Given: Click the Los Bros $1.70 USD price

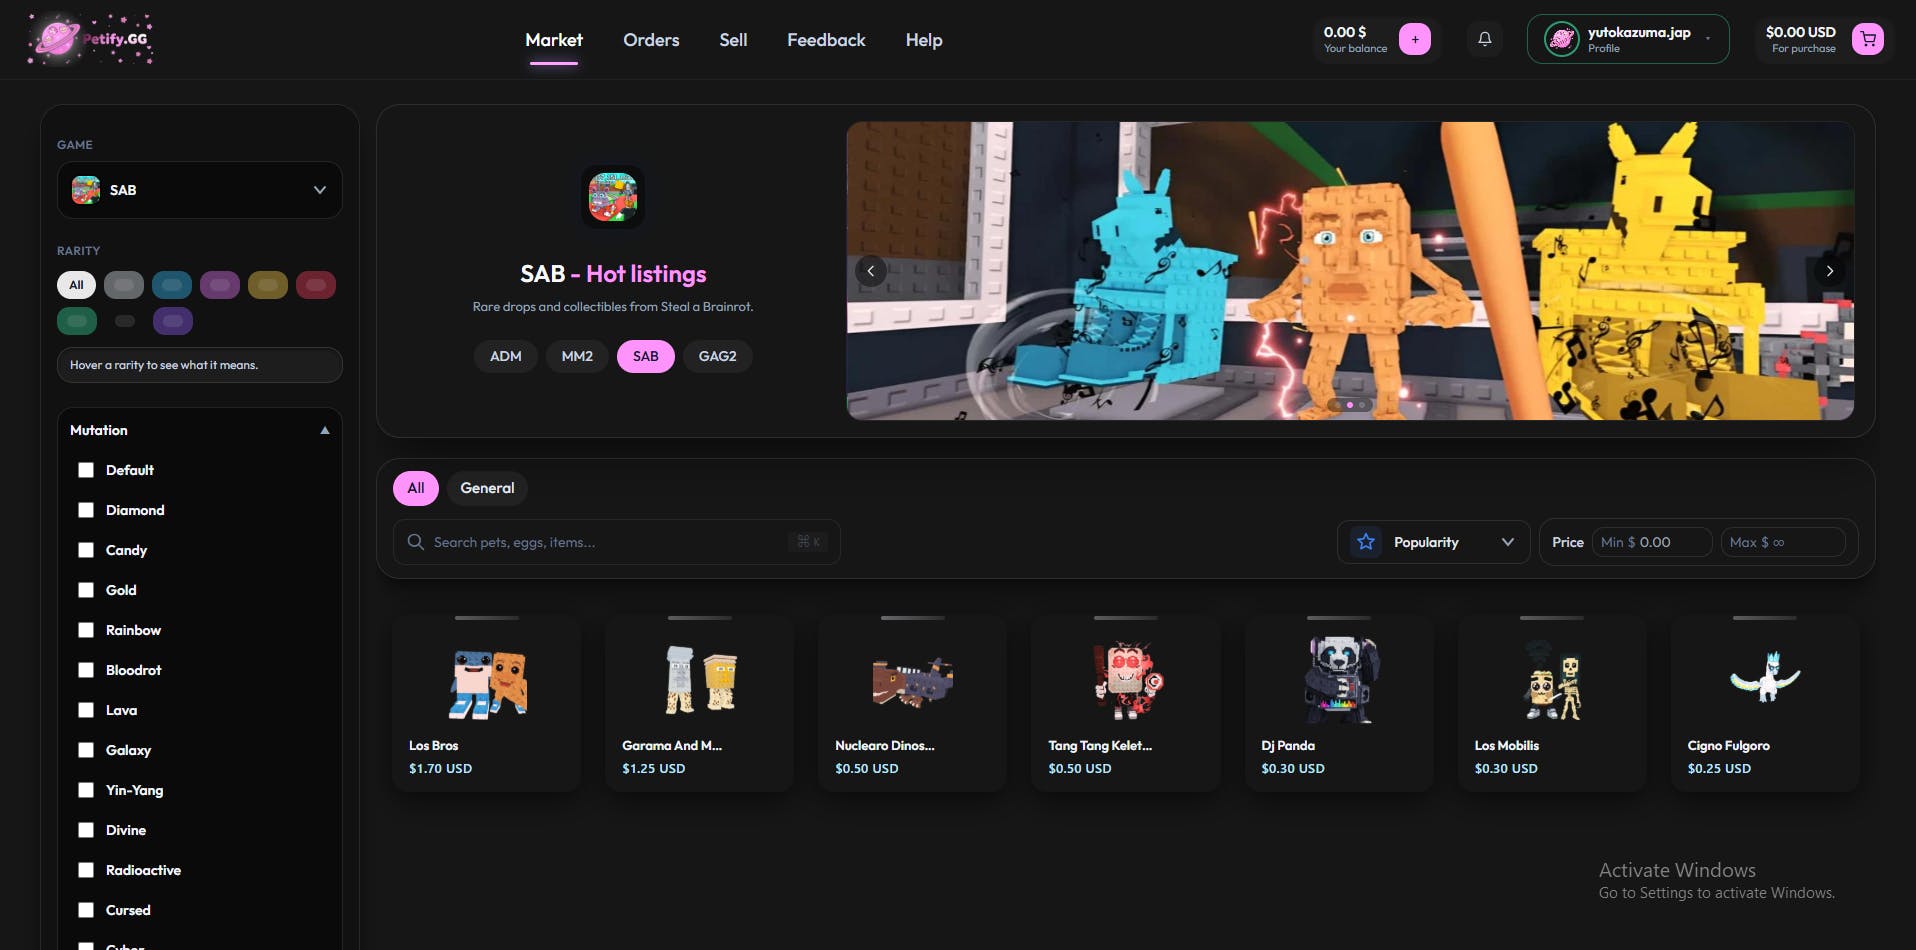Looking at the screenshot, I should (440, 769).
